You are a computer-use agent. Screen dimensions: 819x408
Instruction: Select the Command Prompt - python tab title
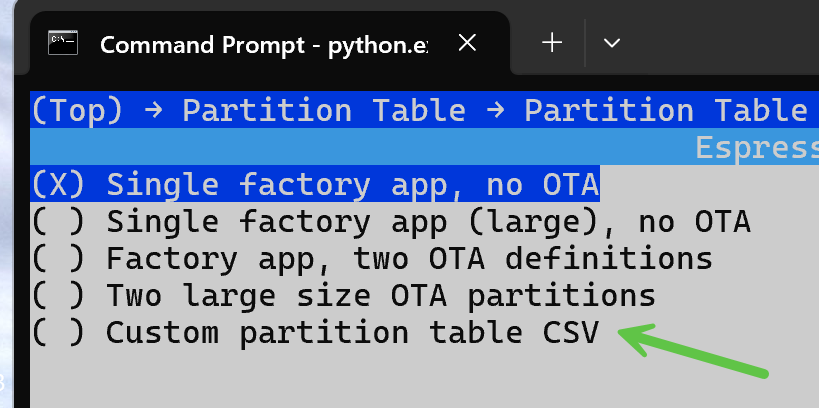(x=263, y=44)
